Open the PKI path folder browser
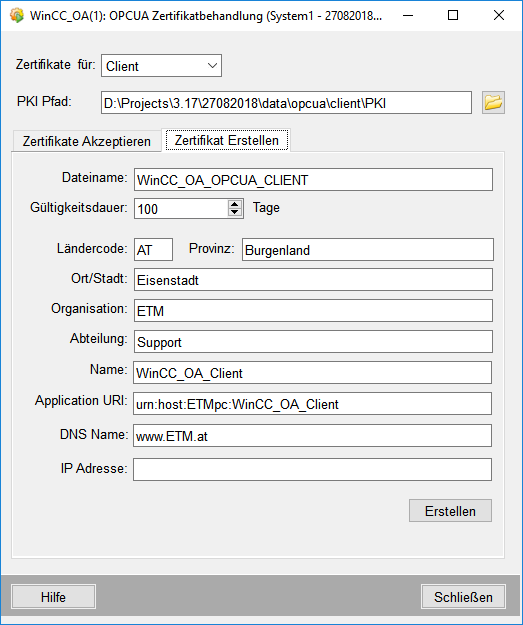Image resolution: width=523 pixels, height=625 pixels. [x=493, y=102]
